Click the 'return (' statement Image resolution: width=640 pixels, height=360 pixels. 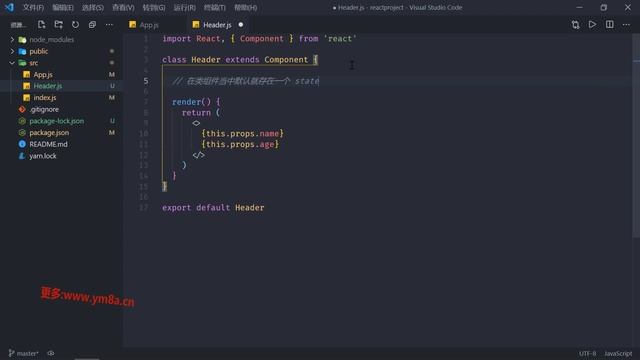click(201, 113)
